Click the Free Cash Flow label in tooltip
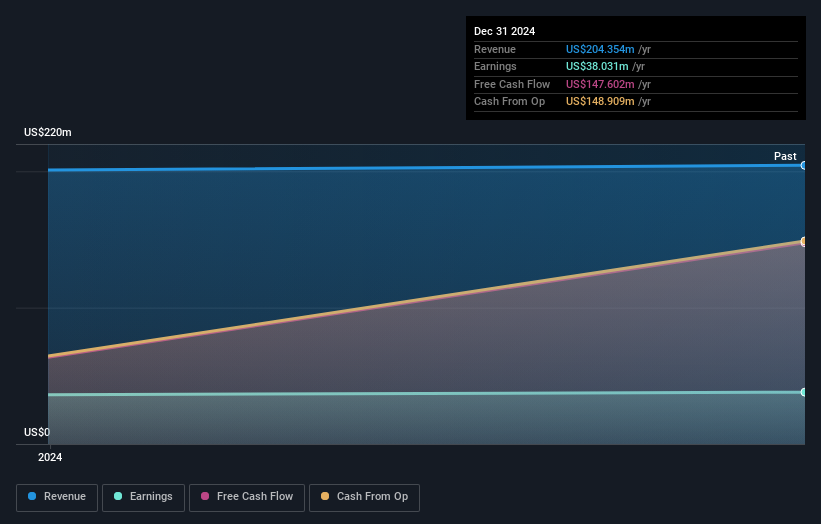The image size is (821, 524). (512, 84)
